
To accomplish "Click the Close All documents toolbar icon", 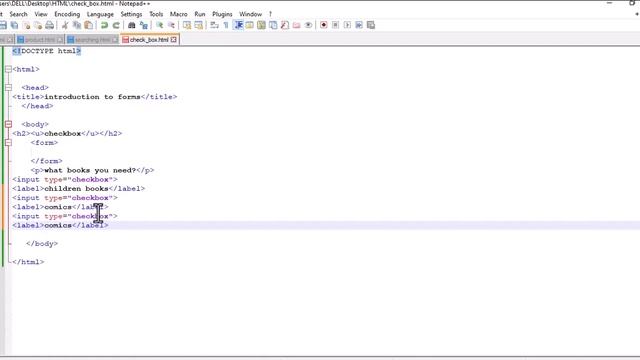I will [38, 25].
